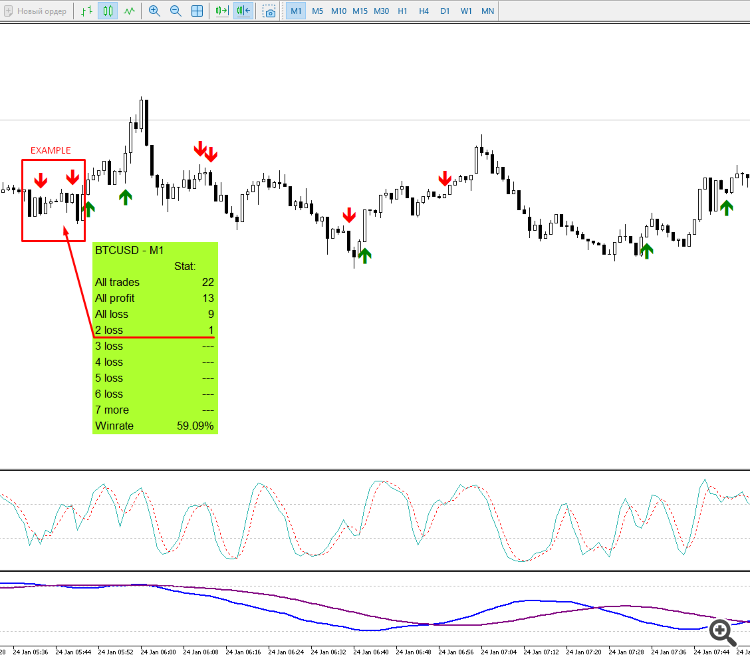Click the All trades 22 row

(154, 282)
